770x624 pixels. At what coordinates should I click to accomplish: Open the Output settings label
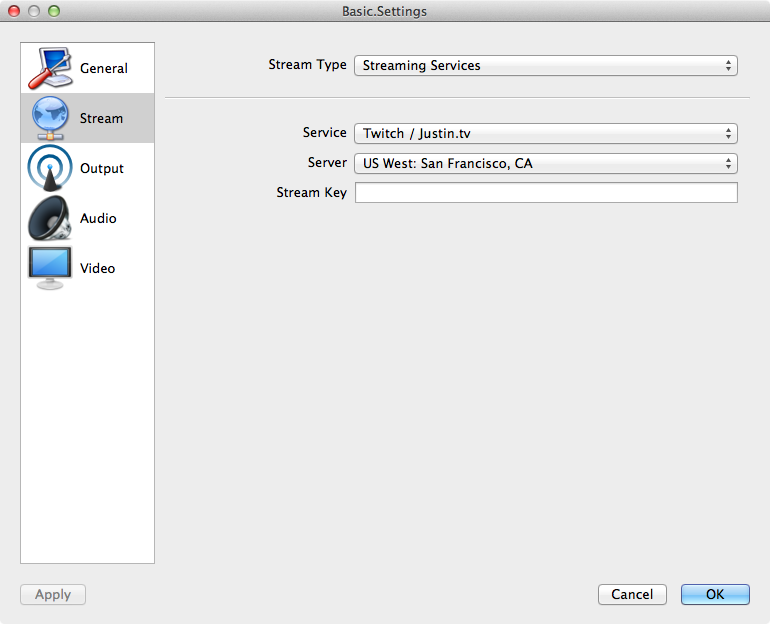(x=102, y=168)
